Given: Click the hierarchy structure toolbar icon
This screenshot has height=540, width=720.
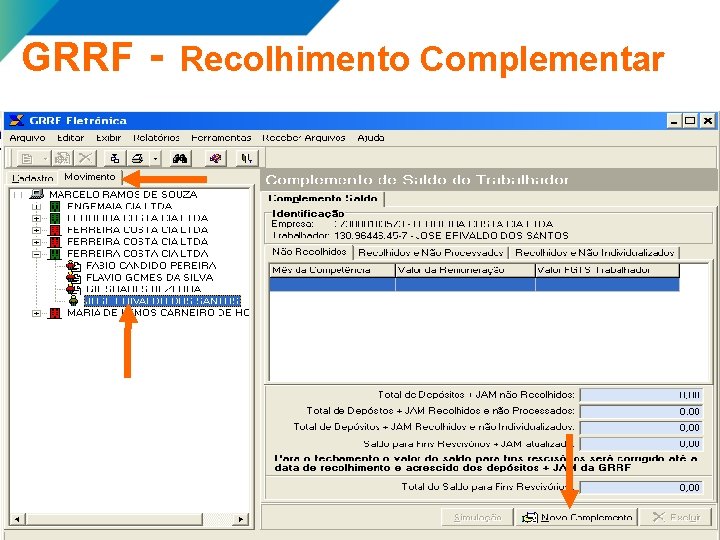Looking at the screenshot, I should (x=115, y=159).
